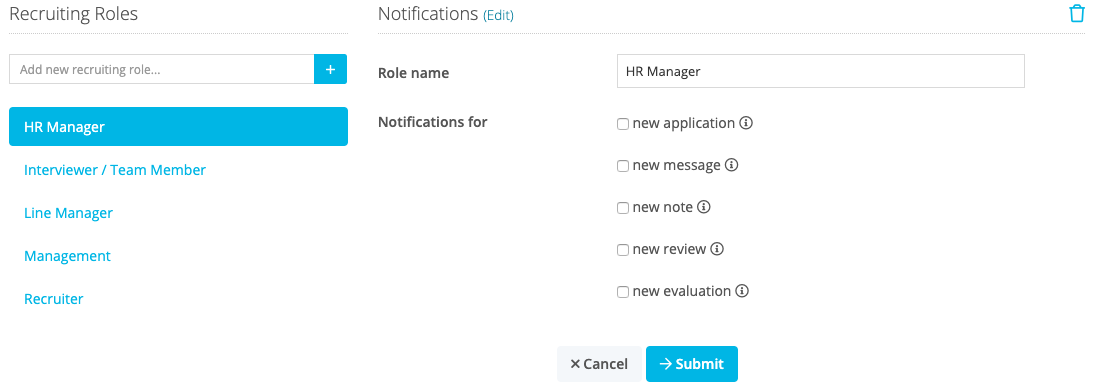Toggle the new review checkbox
Screen dimensions: 1094x390
click(x=623, y=250)
